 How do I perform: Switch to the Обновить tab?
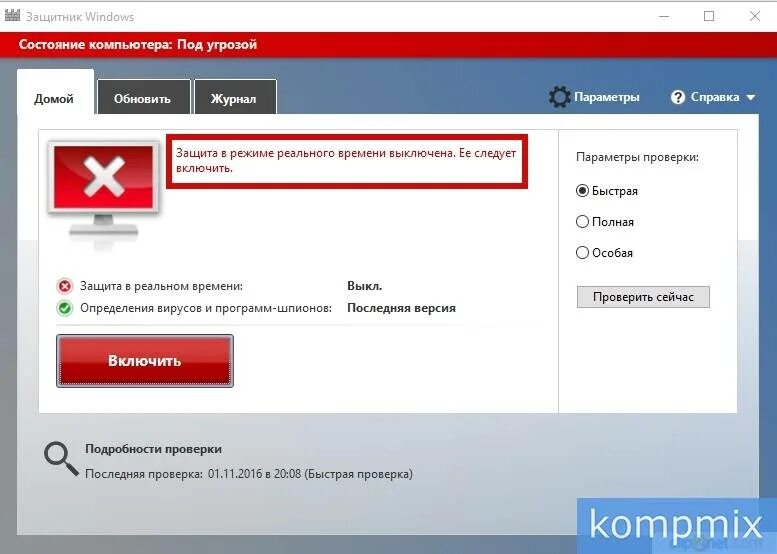pyautogui.click(x=144, y=97)
